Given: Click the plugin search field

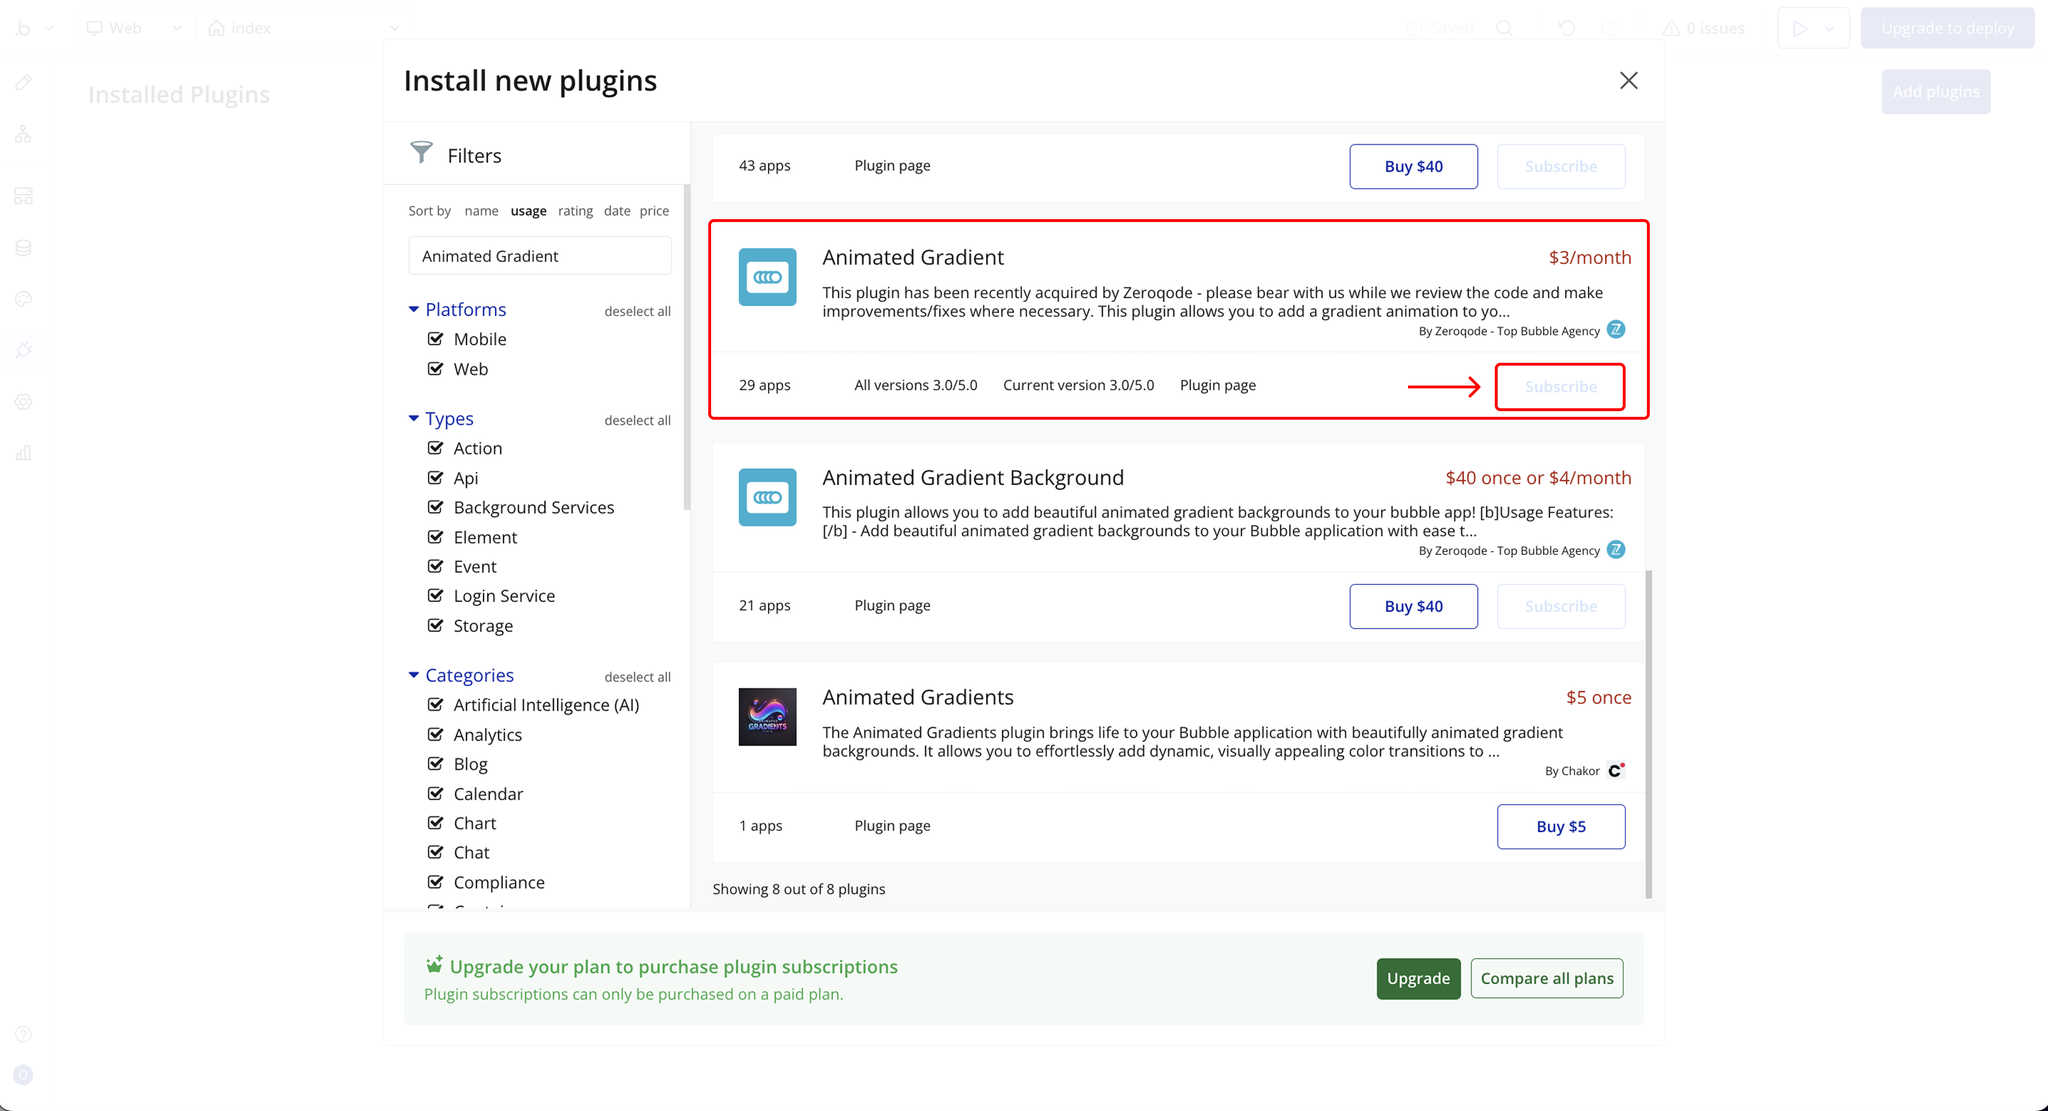Looking at the screenshot, I should [x=539, y=256].
